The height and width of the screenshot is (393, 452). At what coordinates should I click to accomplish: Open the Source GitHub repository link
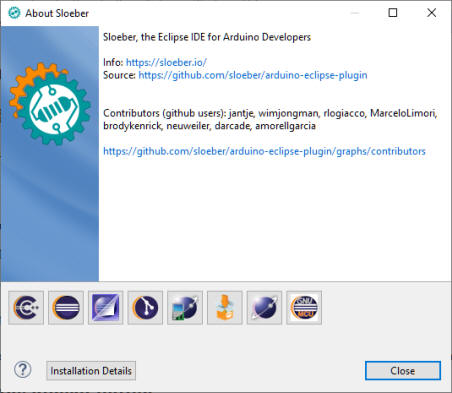(x=253, y=75)
